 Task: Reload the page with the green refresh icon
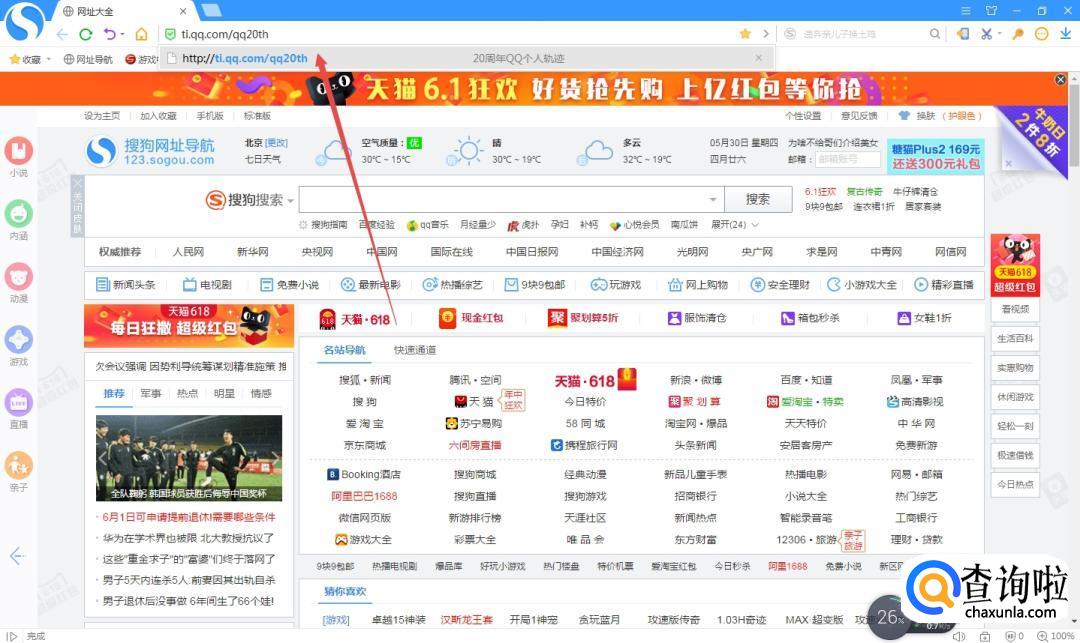[x=85, y=34]
